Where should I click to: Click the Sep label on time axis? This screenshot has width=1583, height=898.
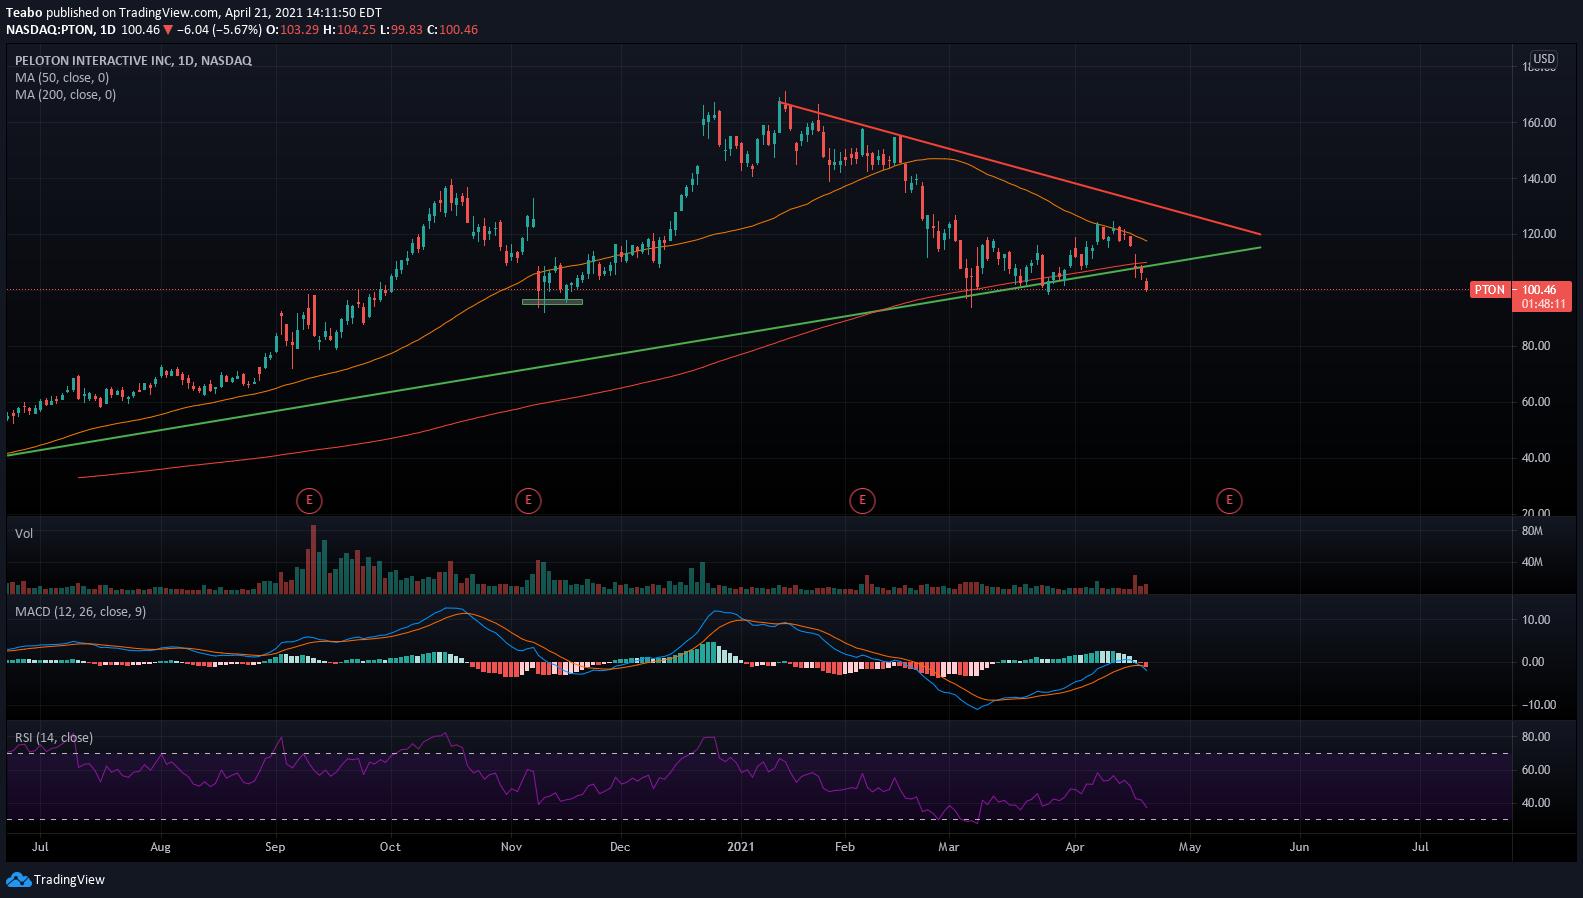(x=275, y=847)
